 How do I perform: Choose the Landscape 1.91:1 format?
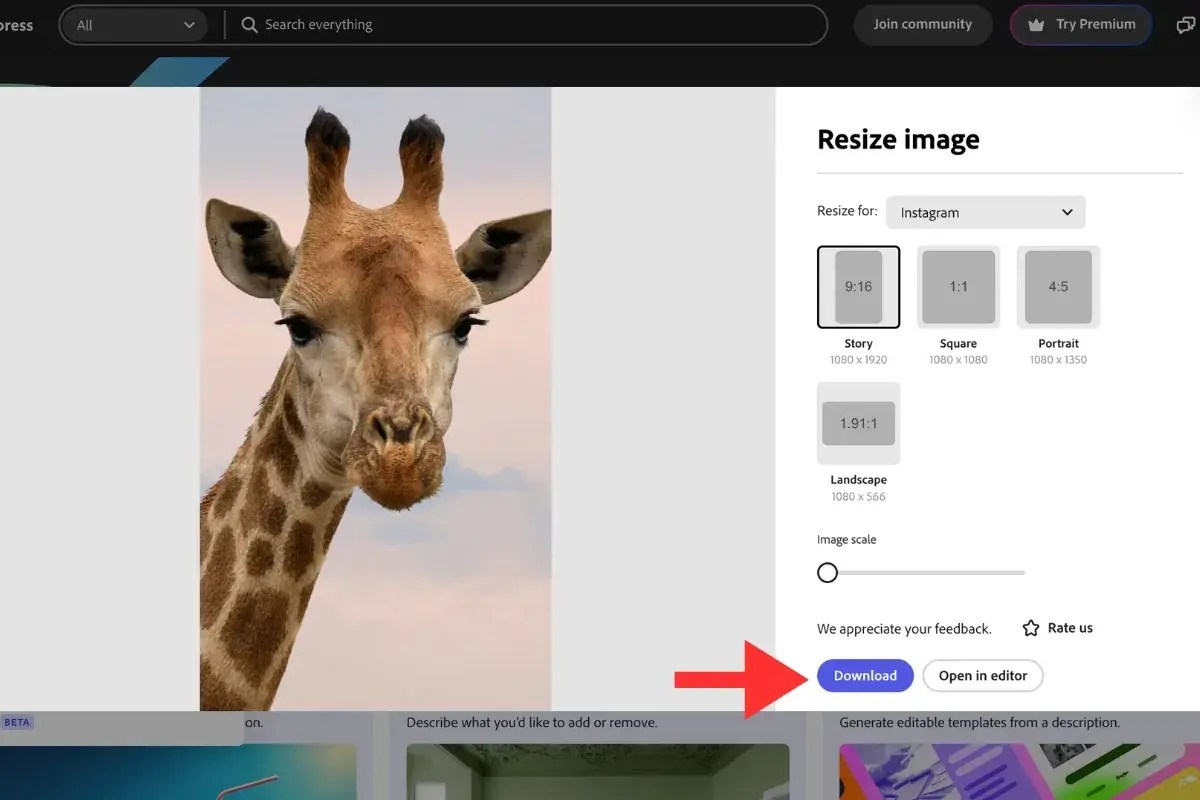pyautogui.click(x=858, y=423)
